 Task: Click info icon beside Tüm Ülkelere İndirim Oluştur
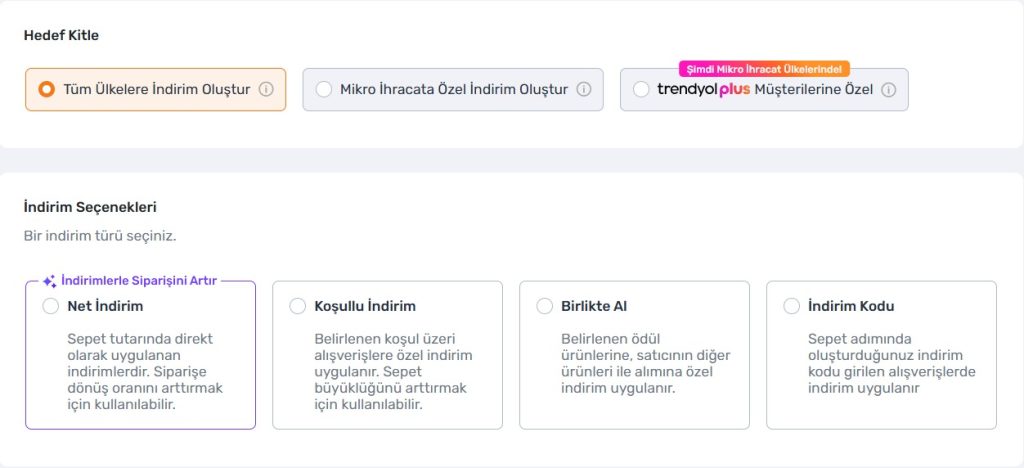[266, 89]
